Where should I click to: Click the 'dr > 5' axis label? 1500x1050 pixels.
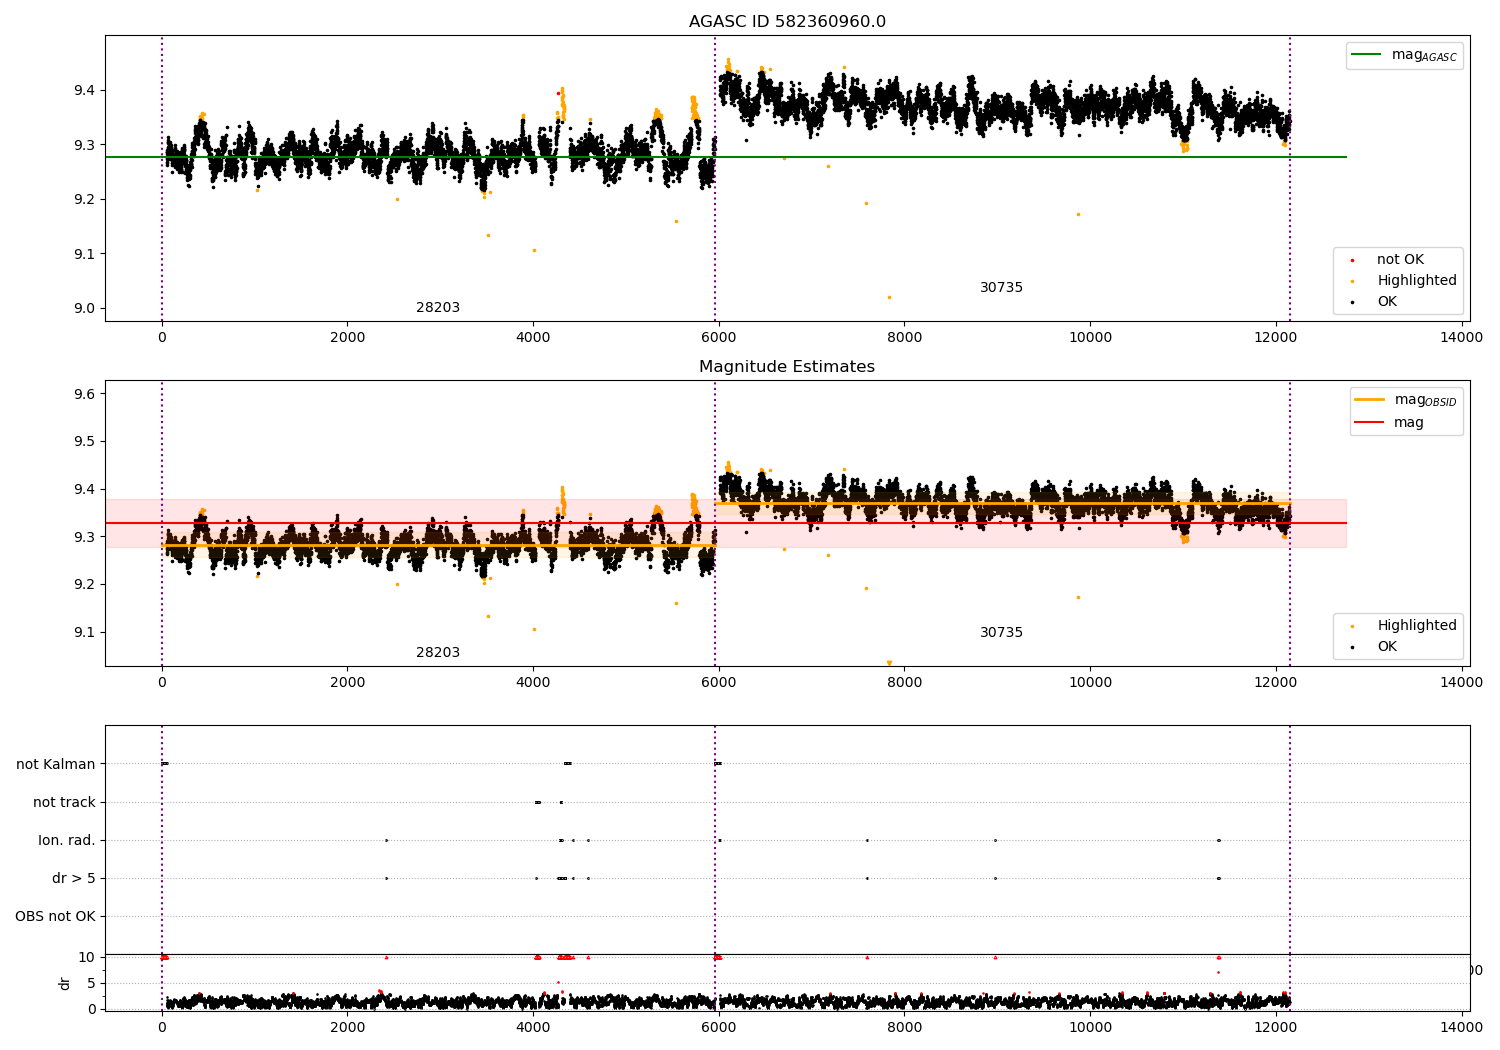pyautogui.click(x=74, y=878)
